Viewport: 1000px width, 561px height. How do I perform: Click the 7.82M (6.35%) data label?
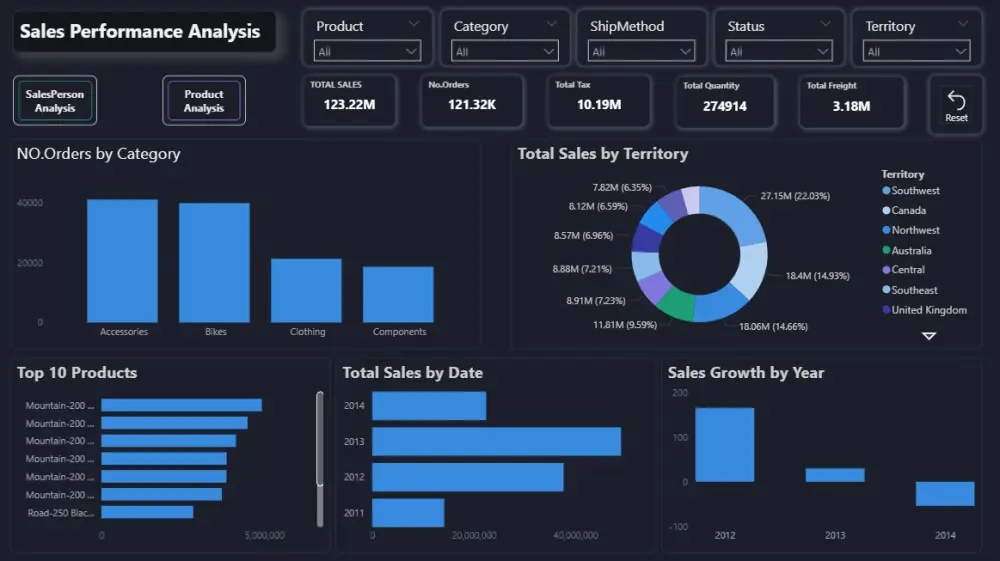click(x=622, y=187)
